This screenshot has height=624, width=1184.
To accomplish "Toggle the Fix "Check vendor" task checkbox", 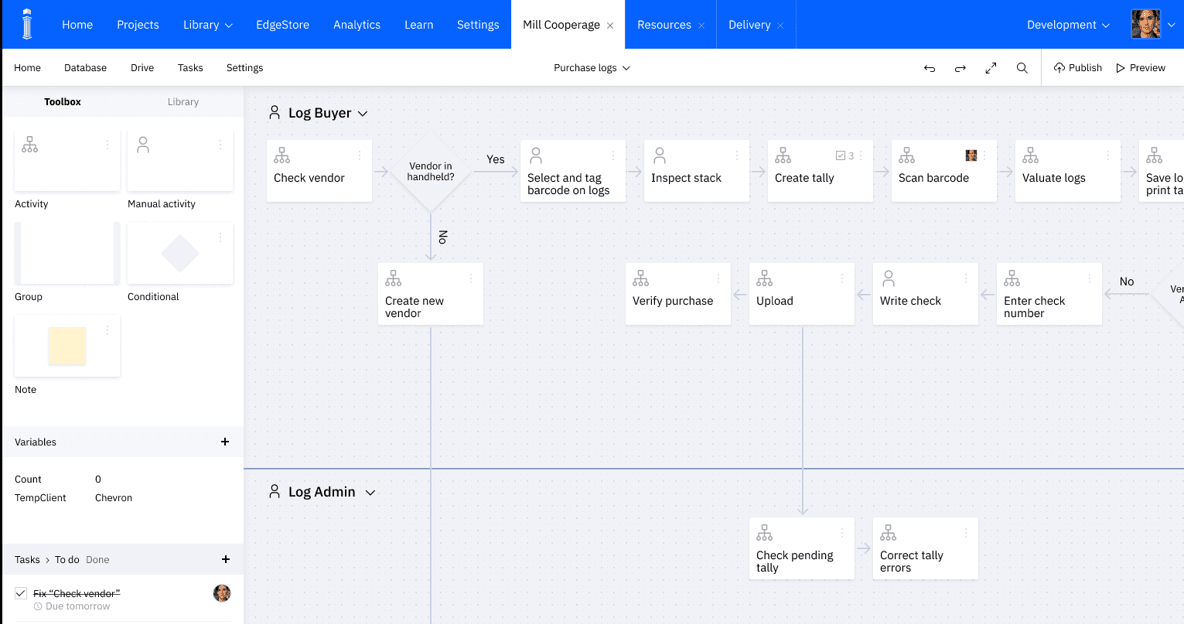I will click(x=21, y=594).
